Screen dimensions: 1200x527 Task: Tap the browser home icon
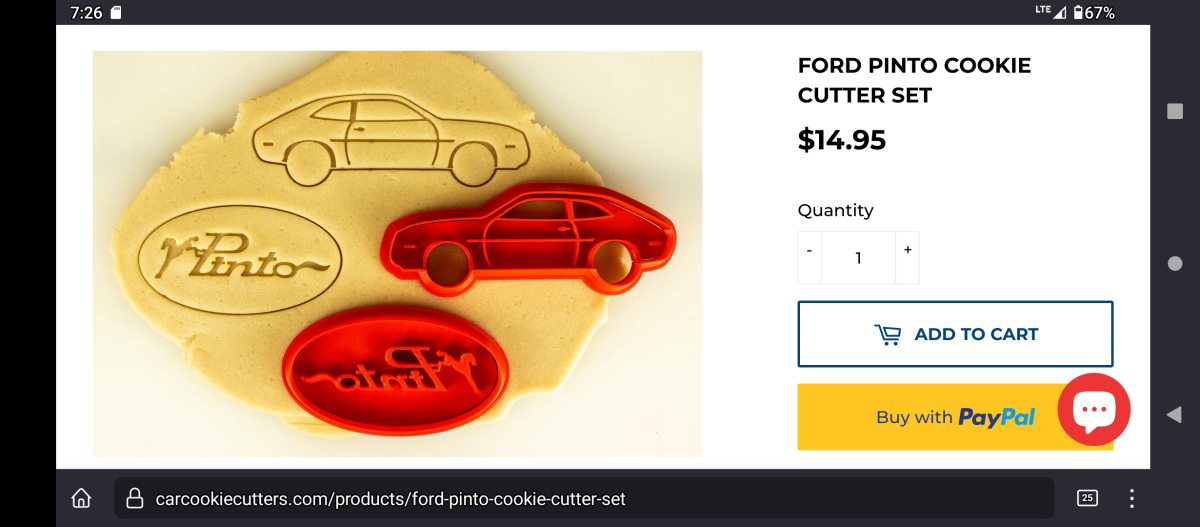point(82,498)
